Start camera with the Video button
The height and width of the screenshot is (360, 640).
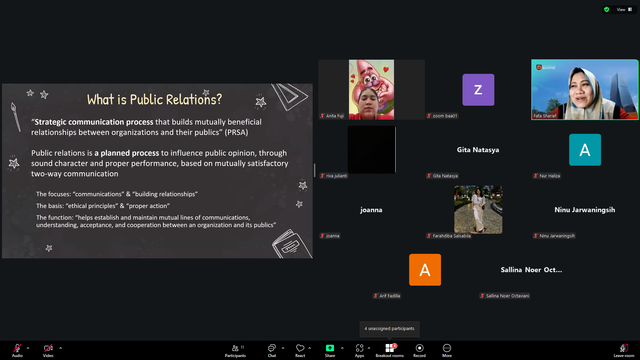point(48,350)
